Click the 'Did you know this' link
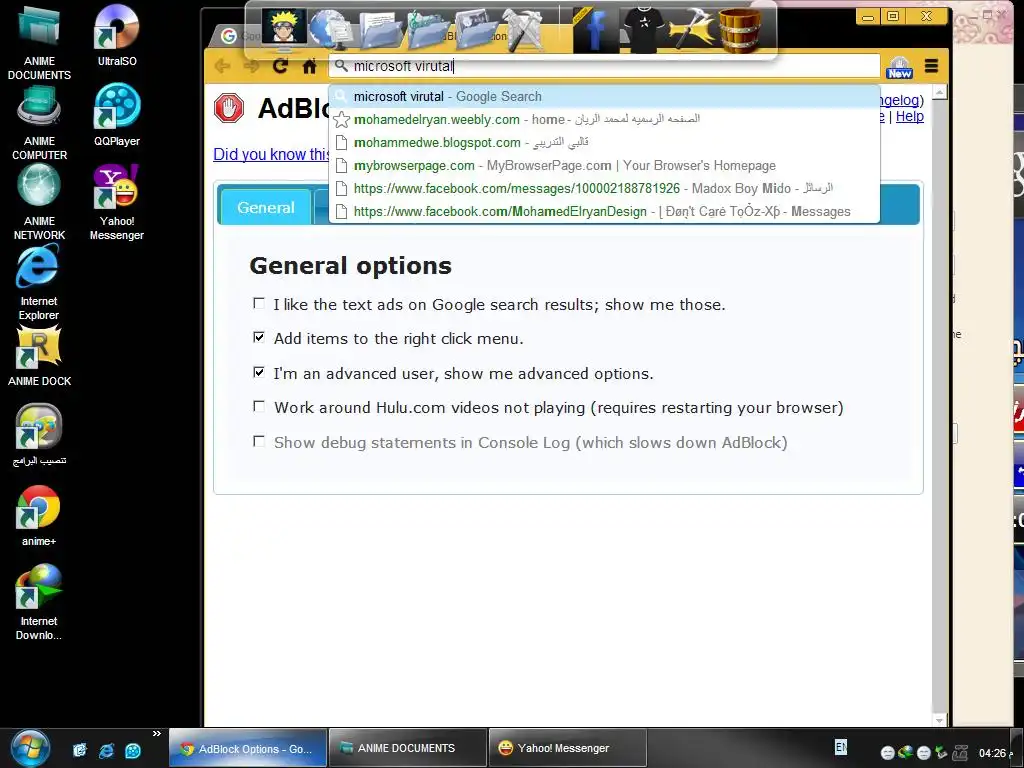 pos(271,155)
